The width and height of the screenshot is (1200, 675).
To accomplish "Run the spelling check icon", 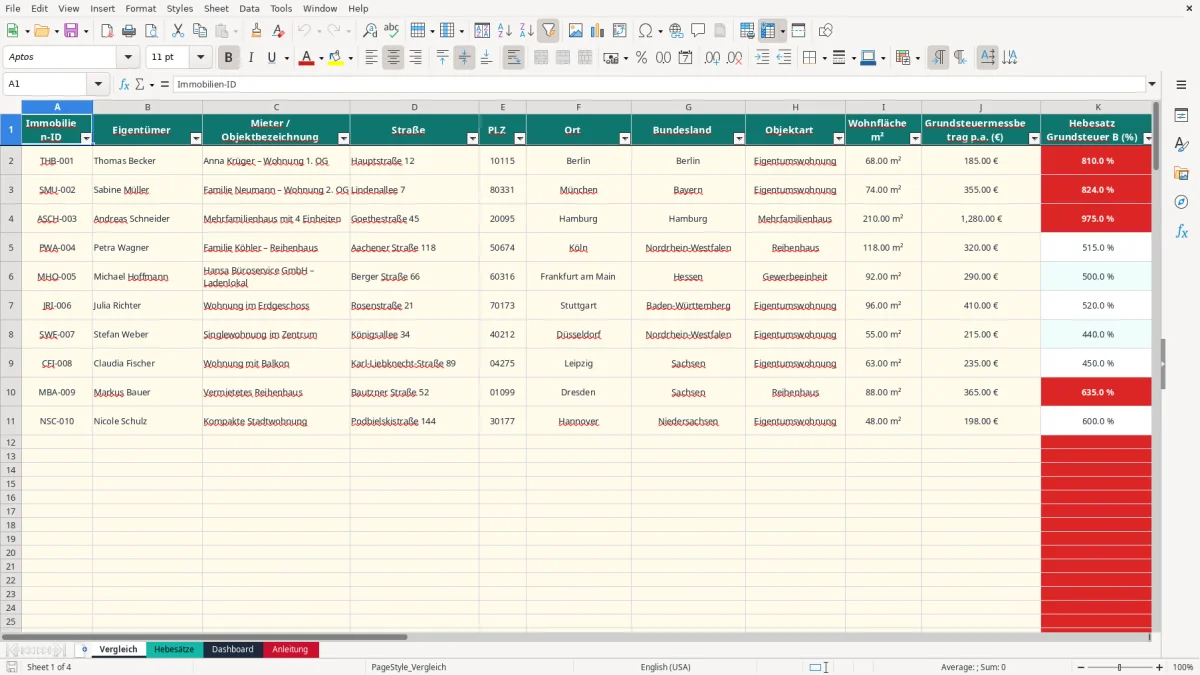I will pos(392,31).
